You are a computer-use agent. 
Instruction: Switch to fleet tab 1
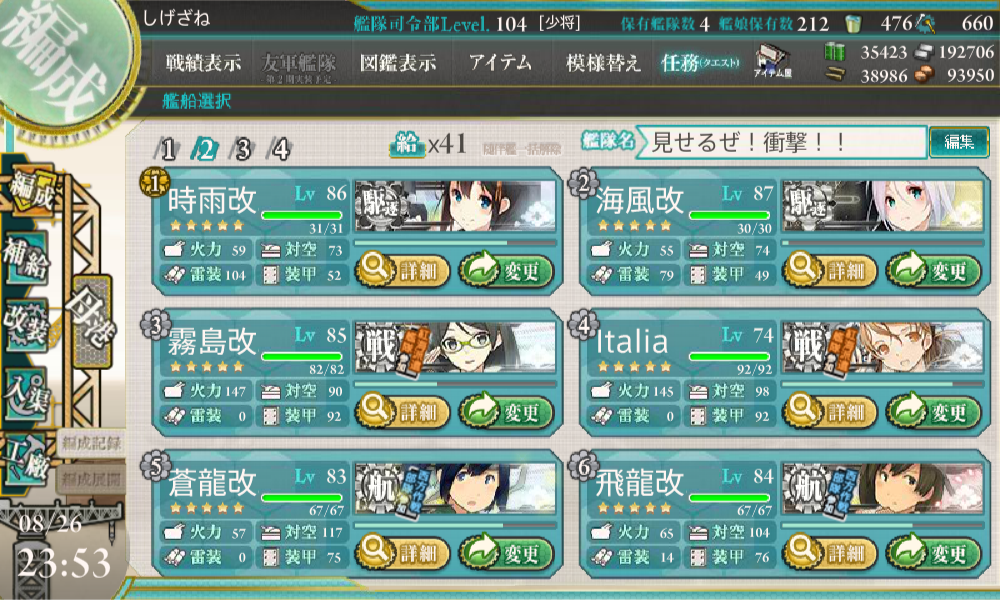click(x=168, y=149)
